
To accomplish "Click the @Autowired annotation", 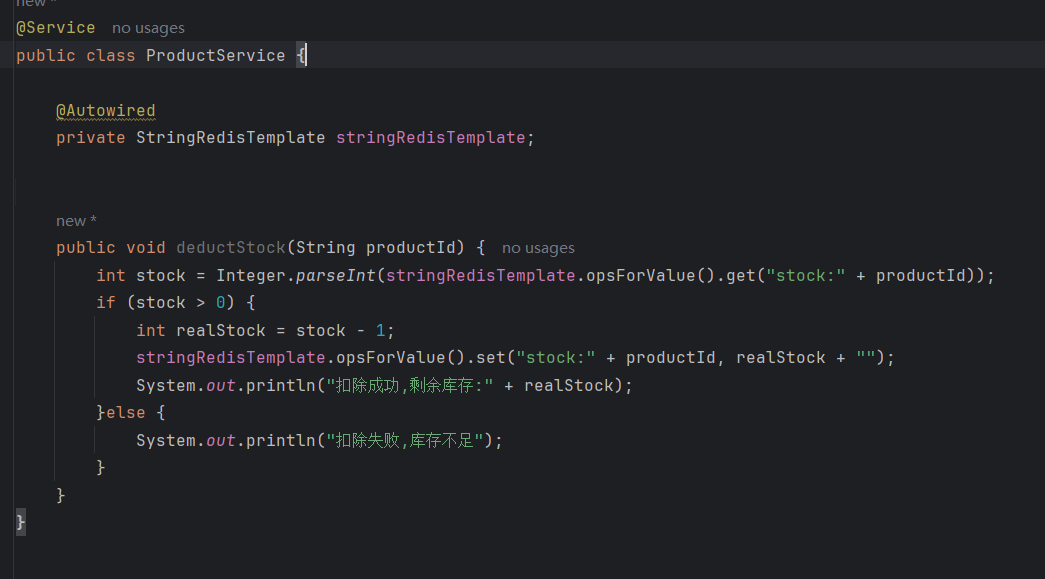I will click(106, 111).
